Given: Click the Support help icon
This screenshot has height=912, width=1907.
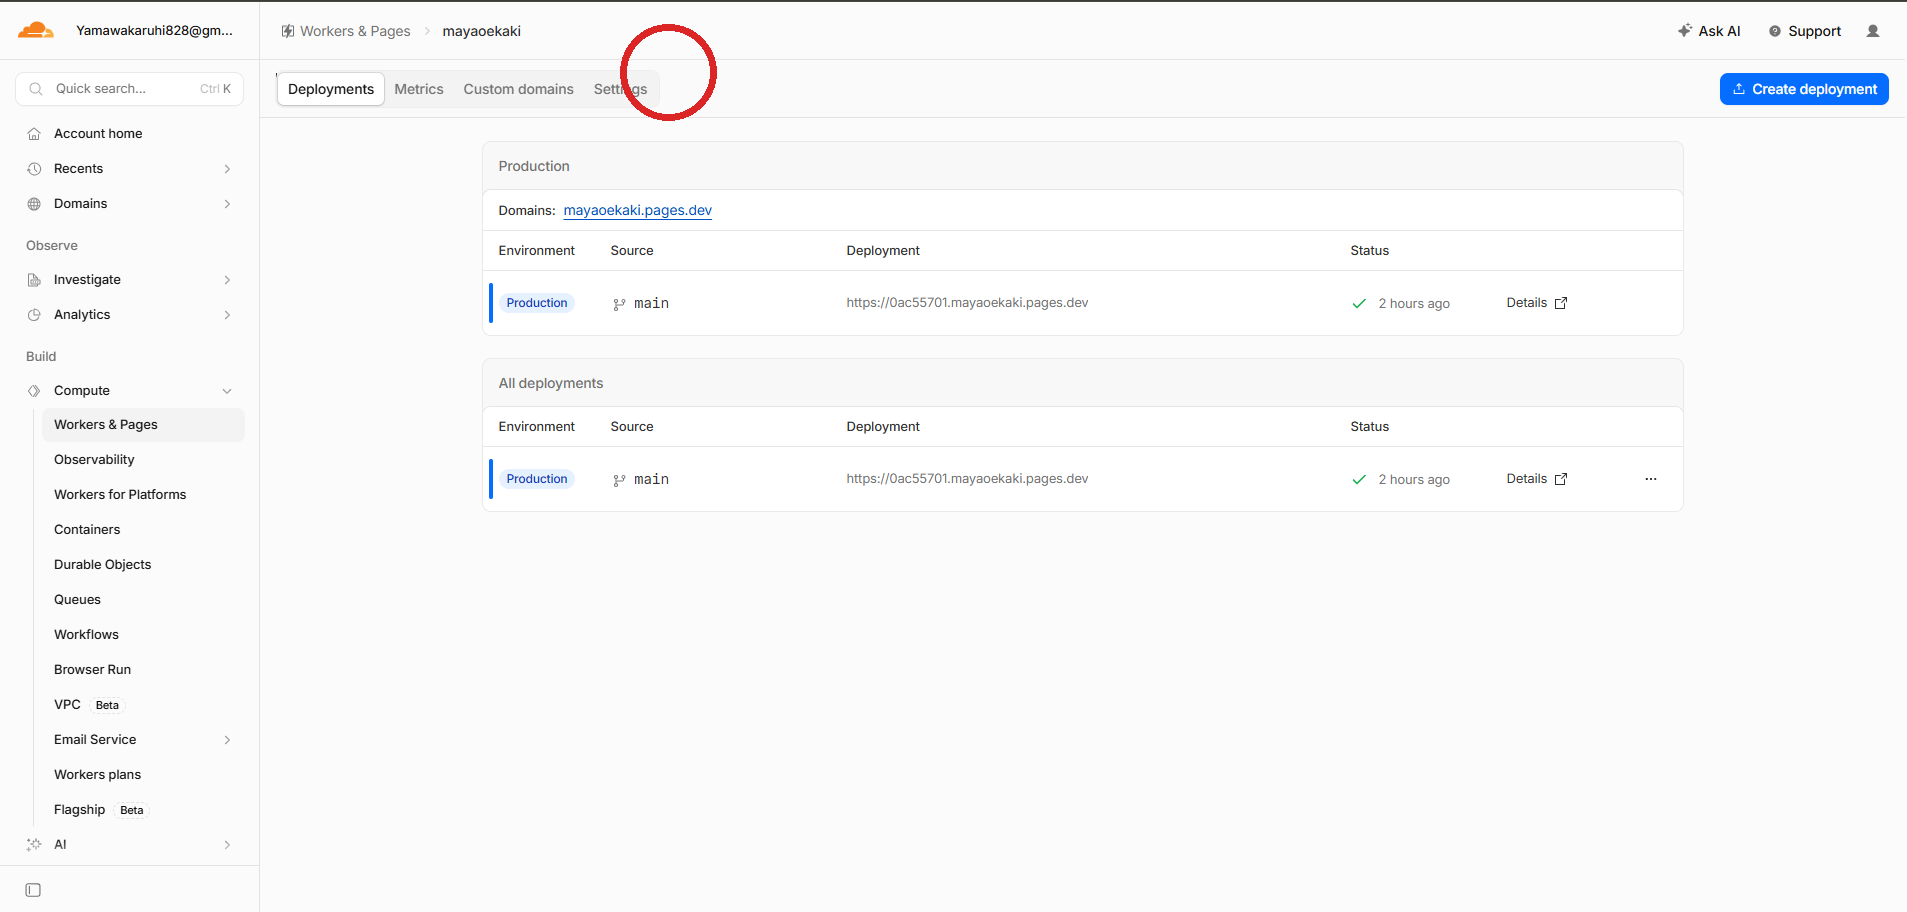Looking at the screenshot, I should pyautogui.click(x=1775, y=31).
